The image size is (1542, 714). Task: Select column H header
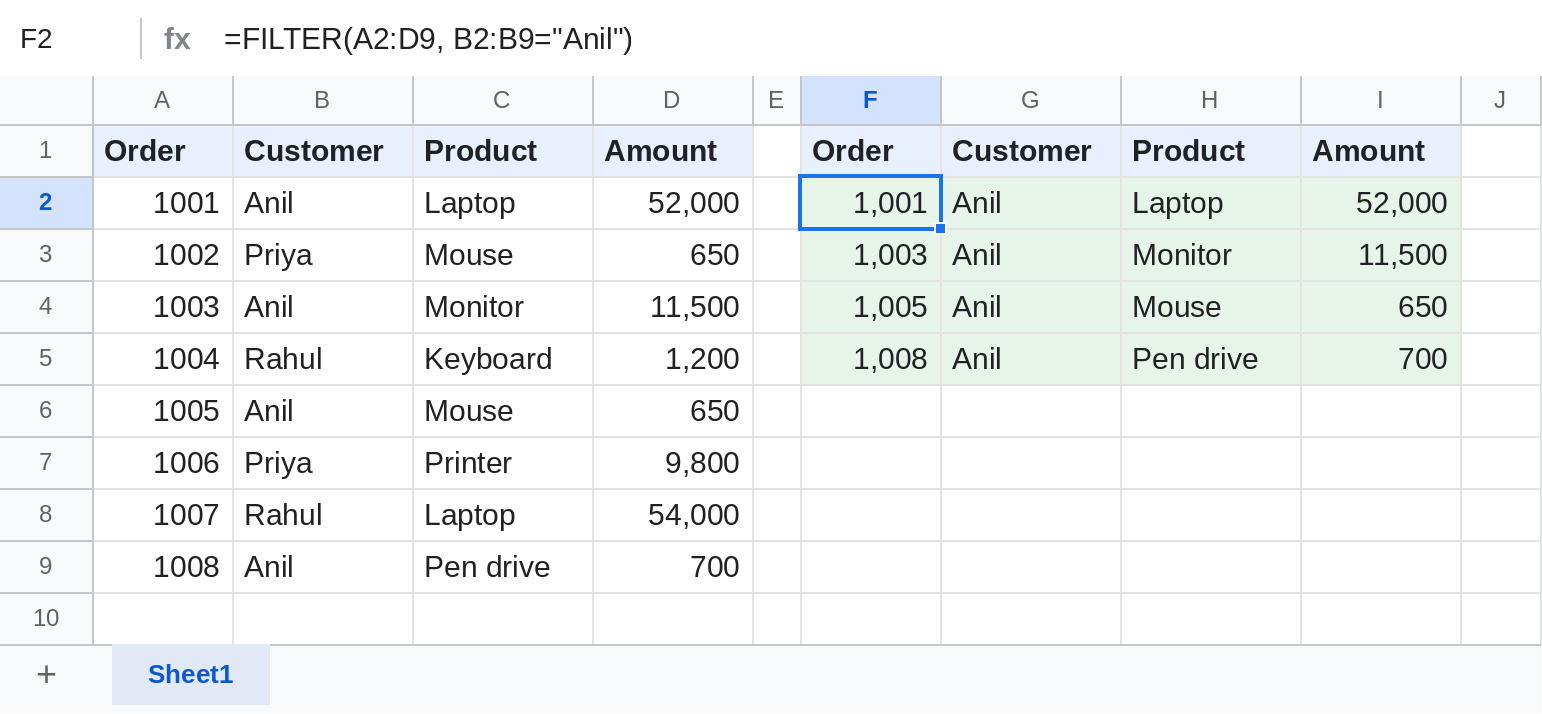coord(1211,100)
